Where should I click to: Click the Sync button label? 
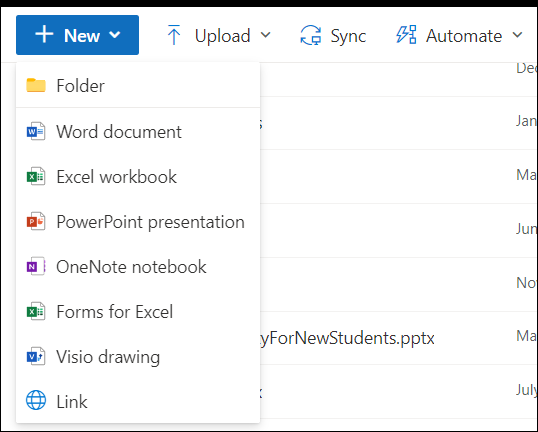pyautogui.click(x=348, y=36)
